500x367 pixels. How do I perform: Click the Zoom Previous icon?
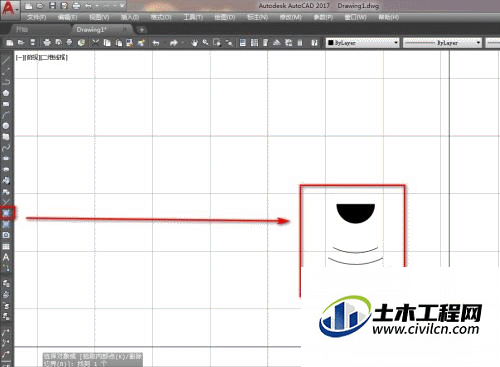coord(229,43)
